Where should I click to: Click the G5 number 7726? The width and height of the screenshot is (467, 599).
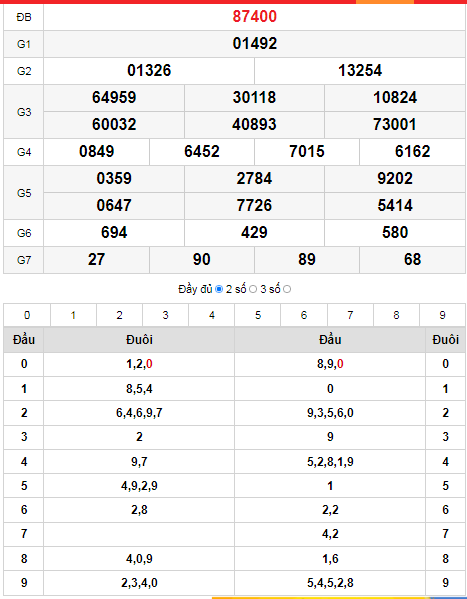pos(254,206)
